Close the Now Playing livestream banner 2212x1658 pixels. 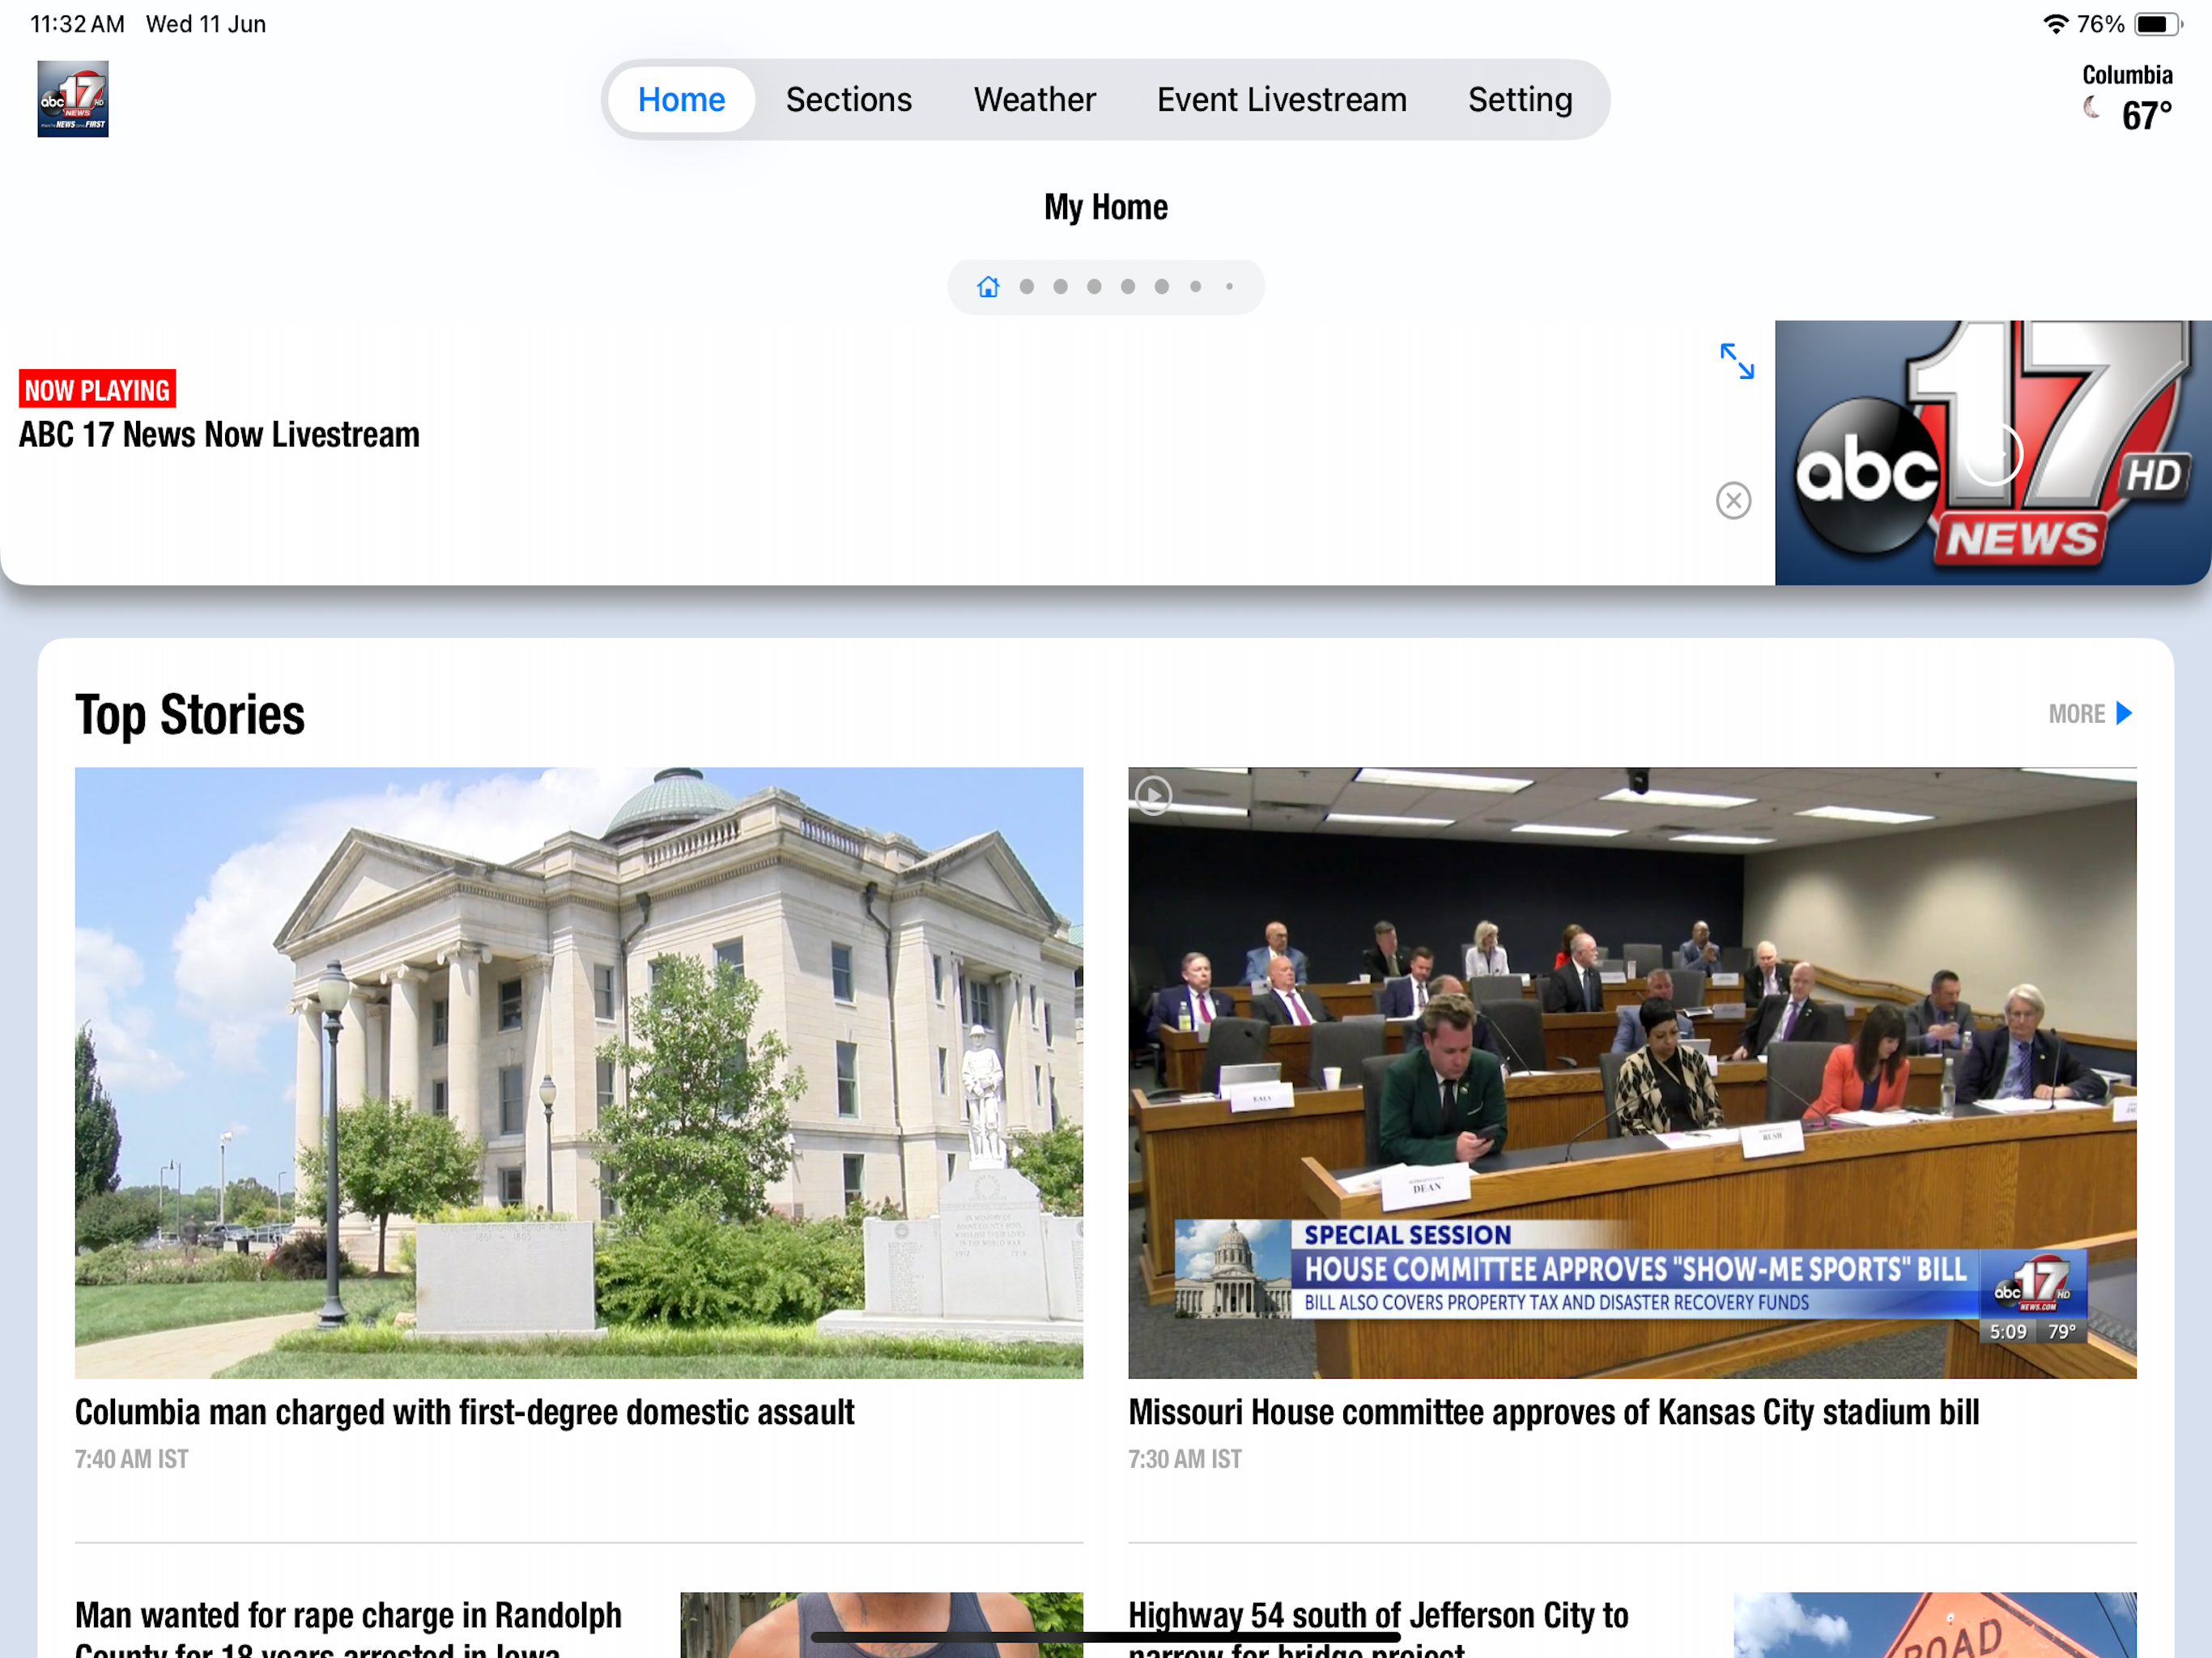[1733, 500]
